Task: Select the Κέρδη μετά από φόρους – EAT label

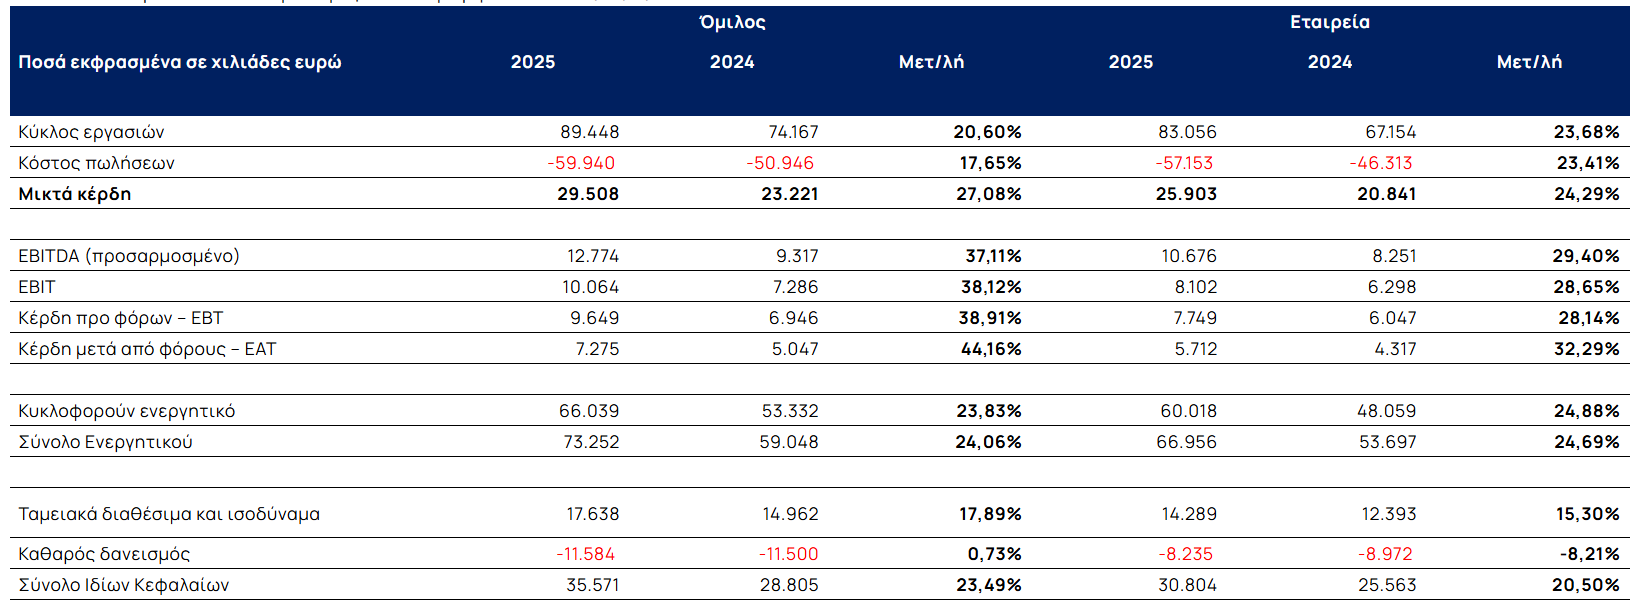Action: (147, 349)
